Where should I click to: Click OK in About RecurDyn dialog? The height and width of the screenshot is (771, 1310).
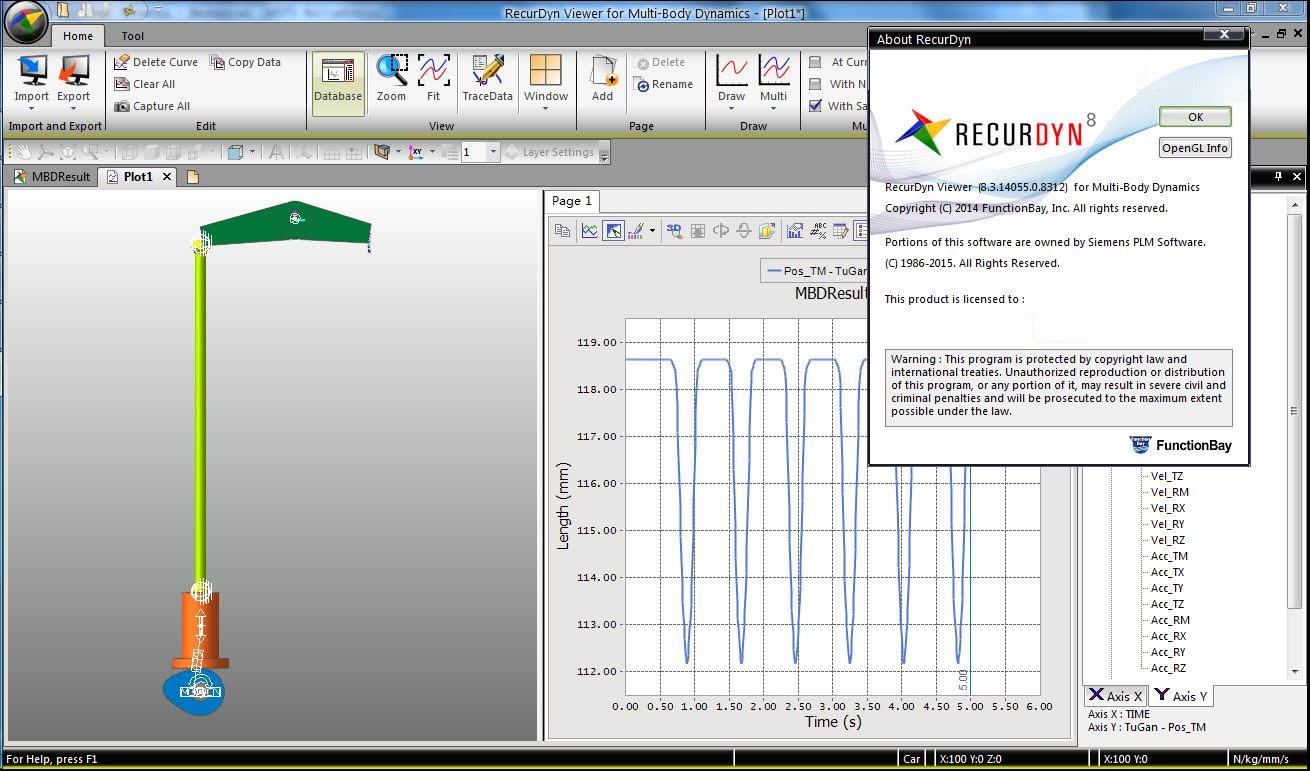[1195, 117]
